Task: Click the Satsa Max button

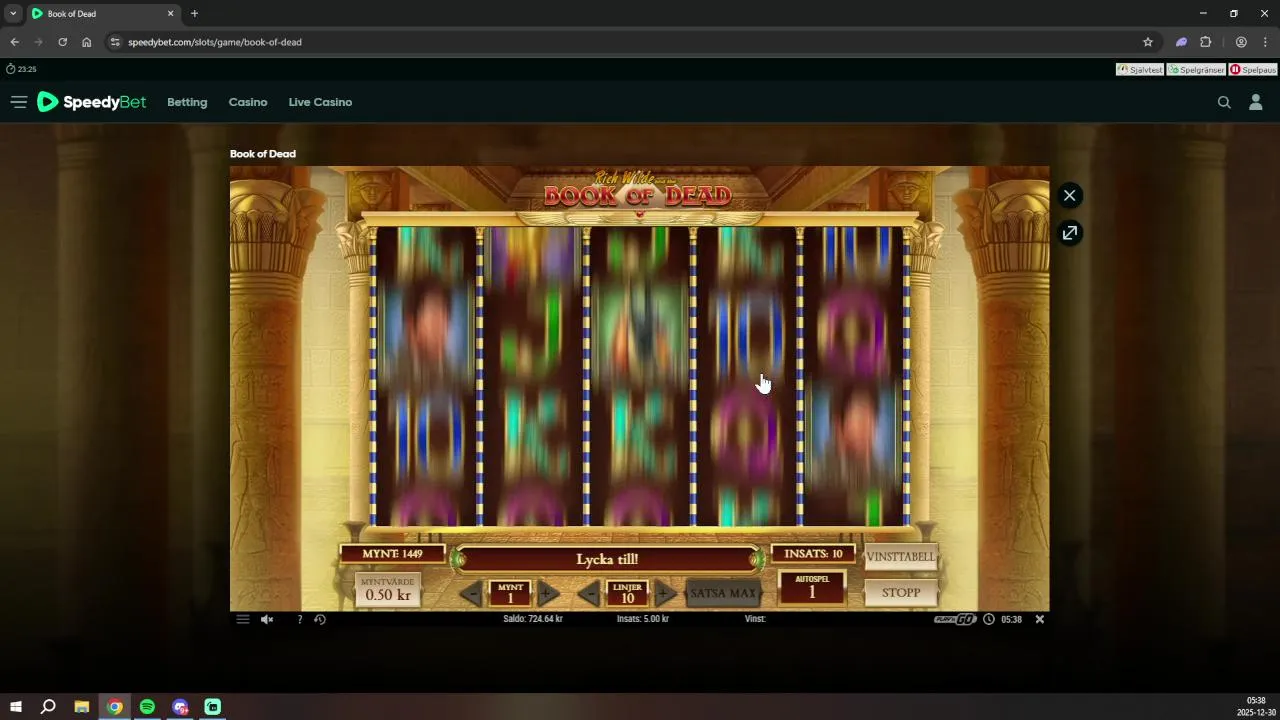Action: coord(723,593)
